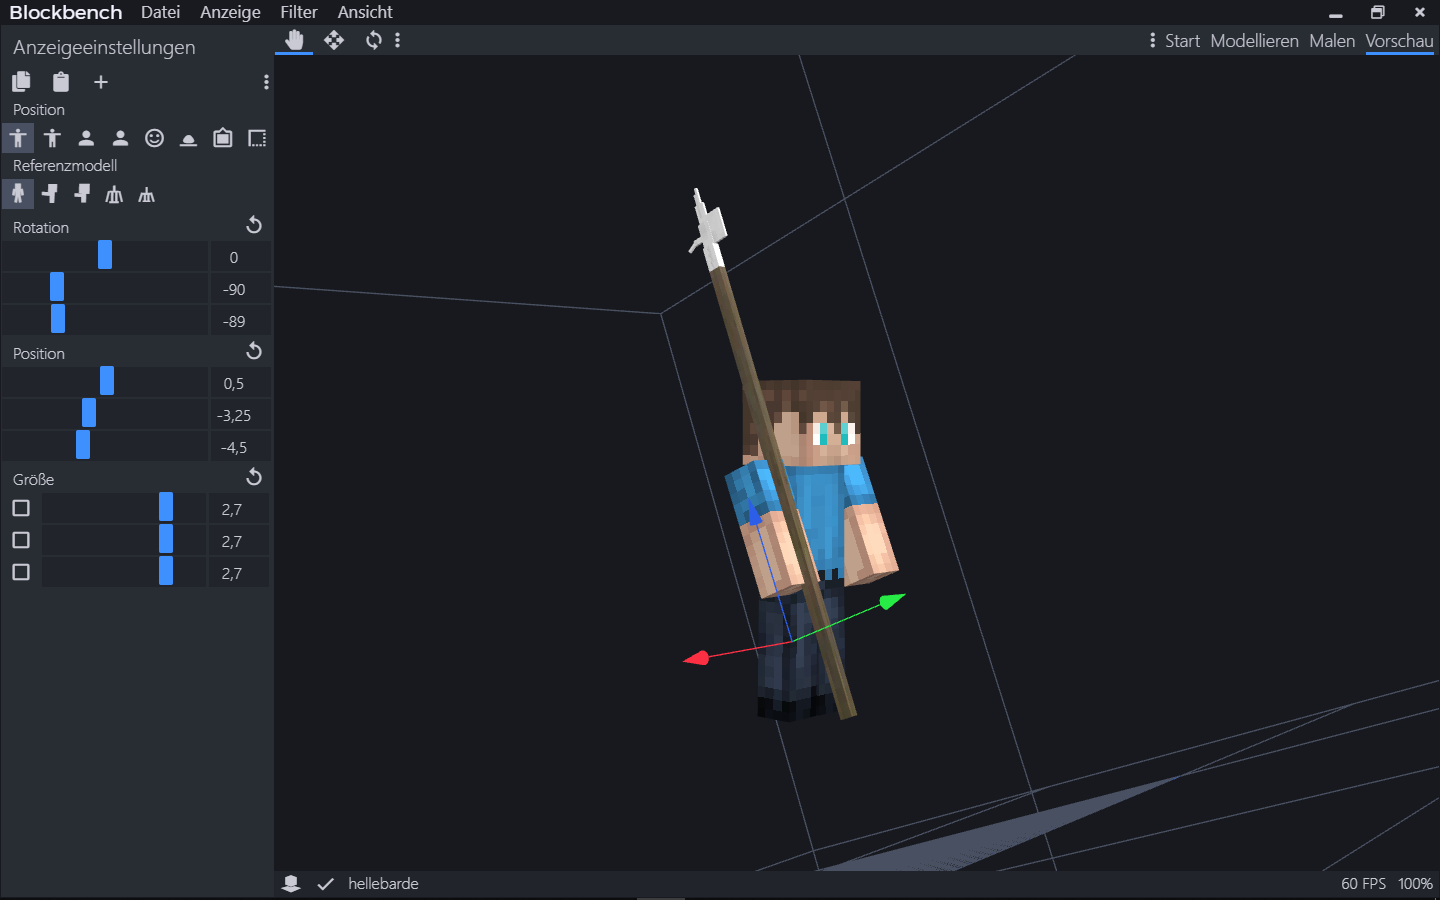The image size is (1440, 900).
Task: Click the 60 FPS counter
Action: pos(1363,884)
